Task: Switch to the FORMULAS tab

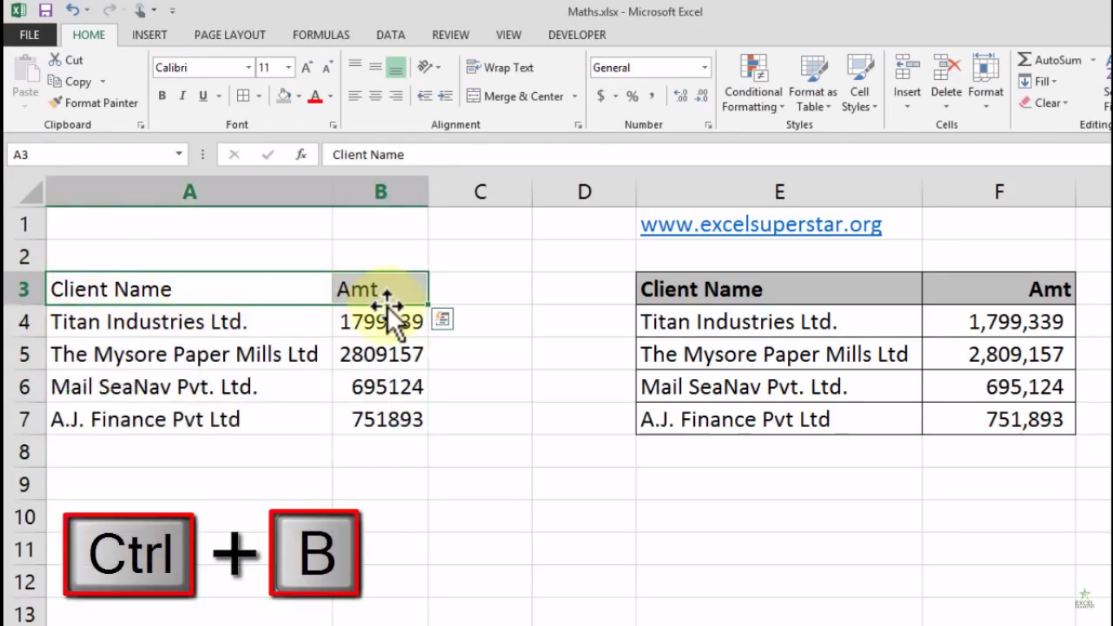Action: (321, 35)
